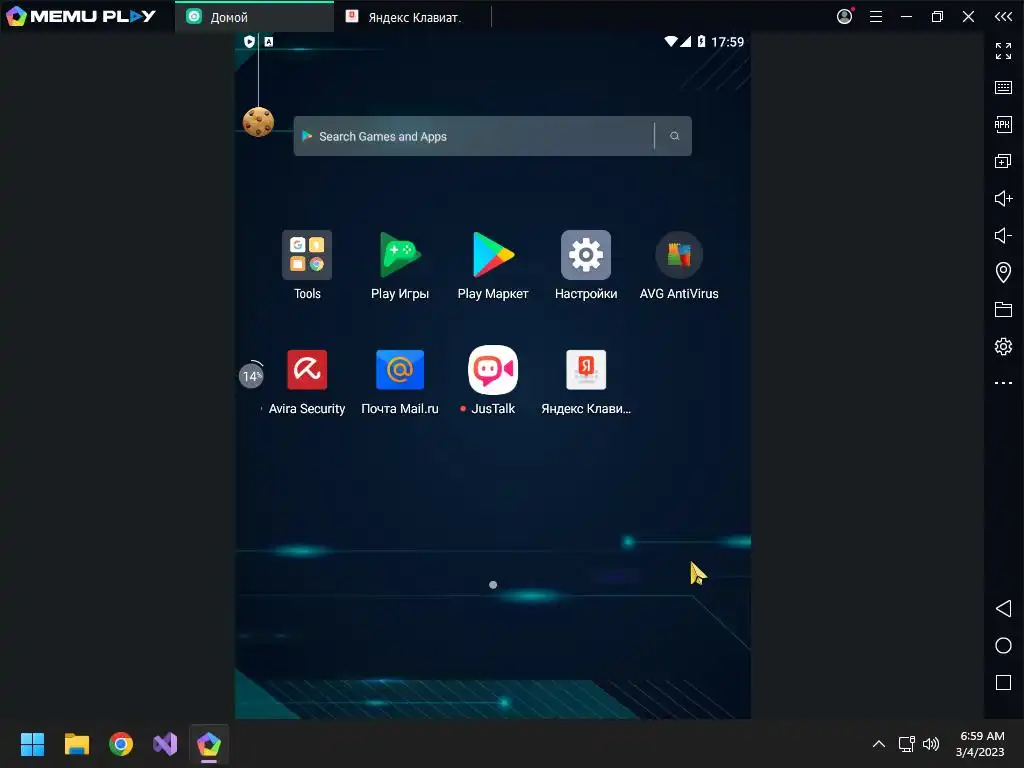Viewport: 1024px width, 768px height.
Task: Decrease emulator volume
Action: tap(1003, 235)
